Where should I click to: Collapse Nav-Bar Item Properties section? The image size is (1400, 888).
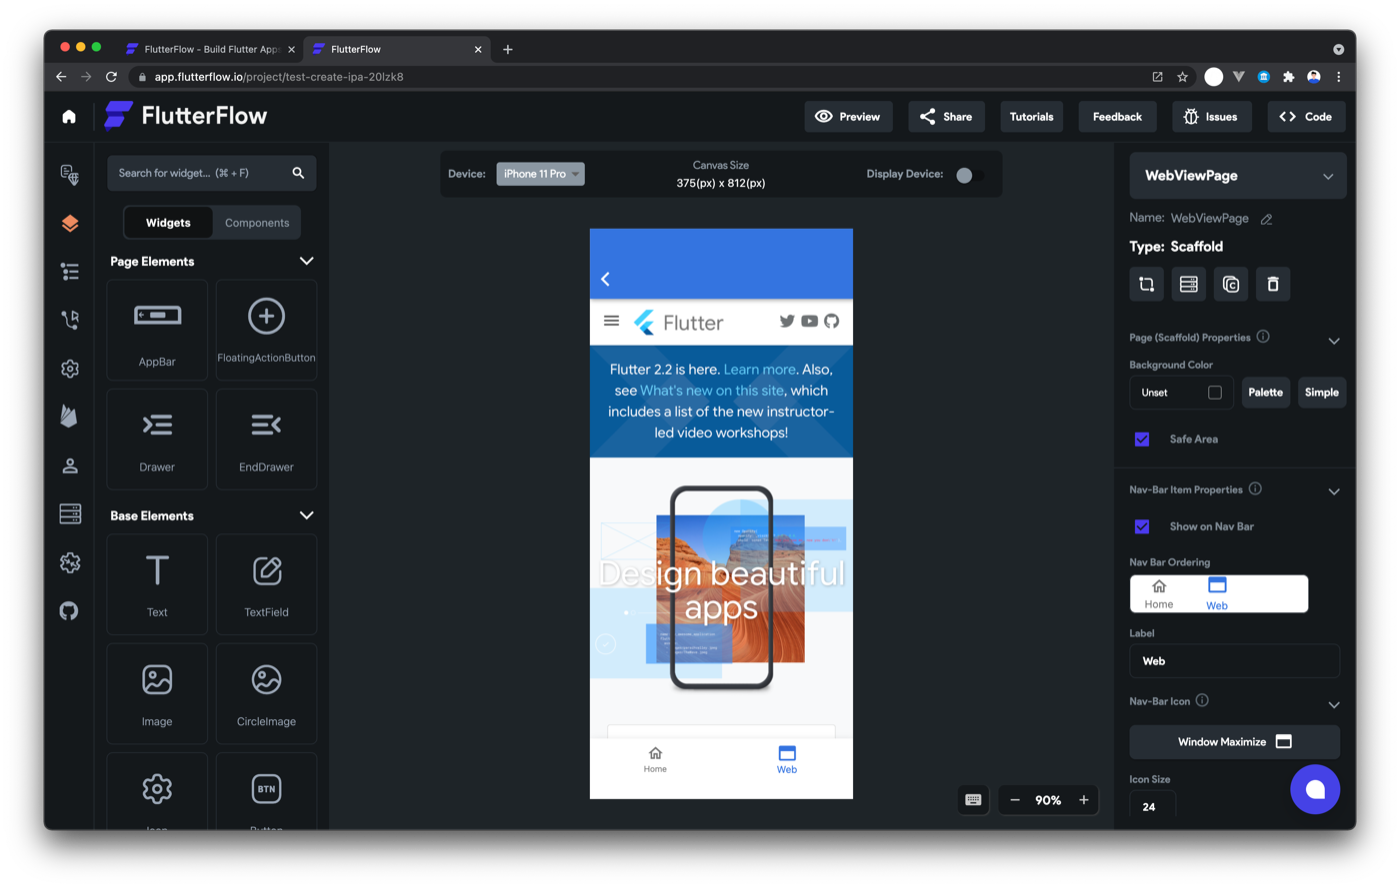point(1334,492)
